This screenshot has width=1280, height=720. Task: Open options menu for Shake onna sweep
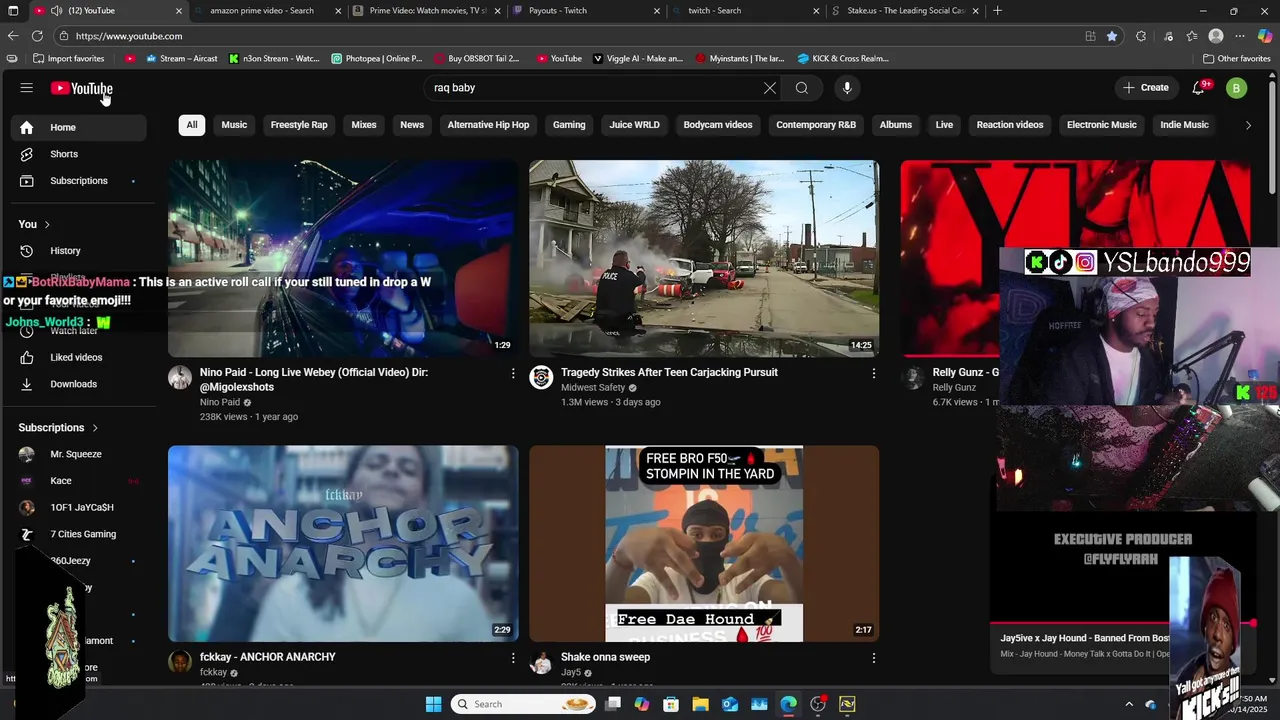click(874, 658)
